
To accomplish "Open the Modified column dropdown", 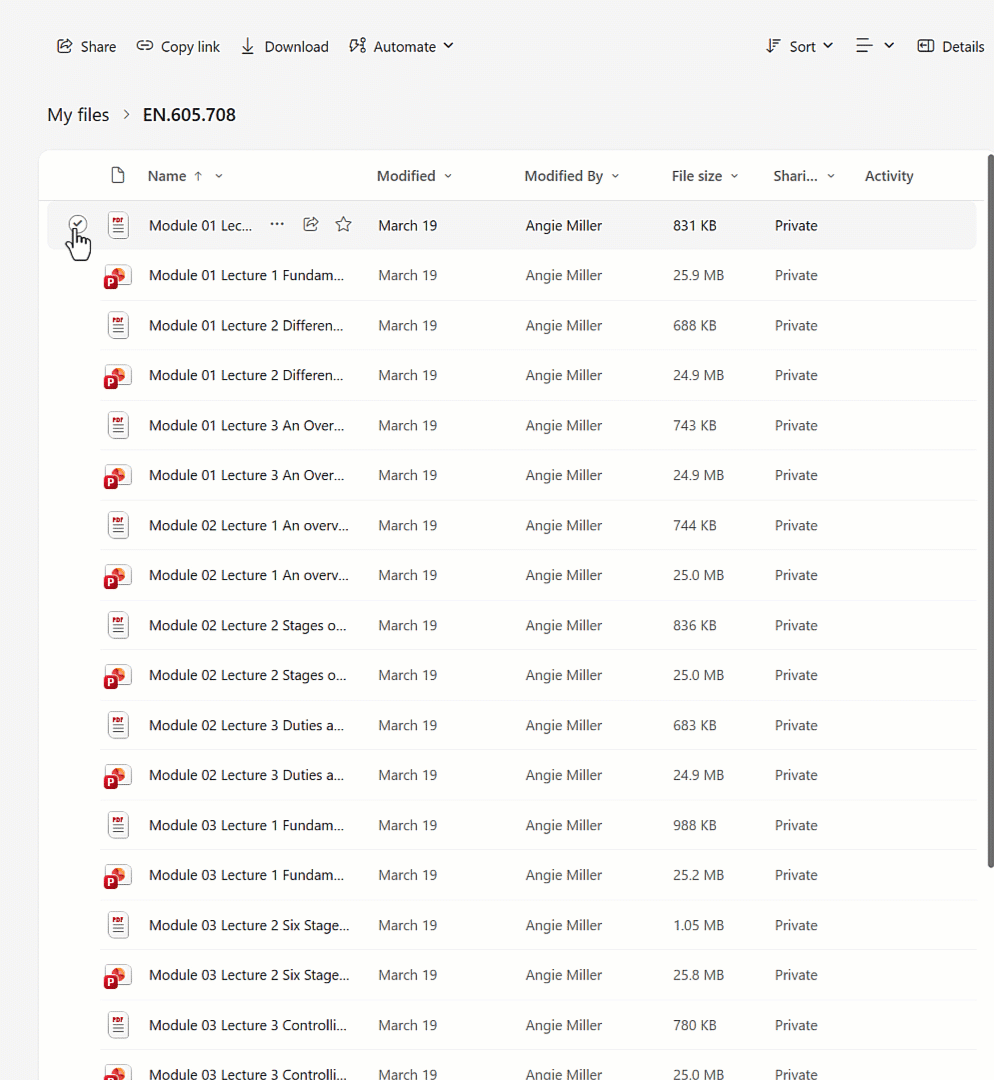I will 448,176.
